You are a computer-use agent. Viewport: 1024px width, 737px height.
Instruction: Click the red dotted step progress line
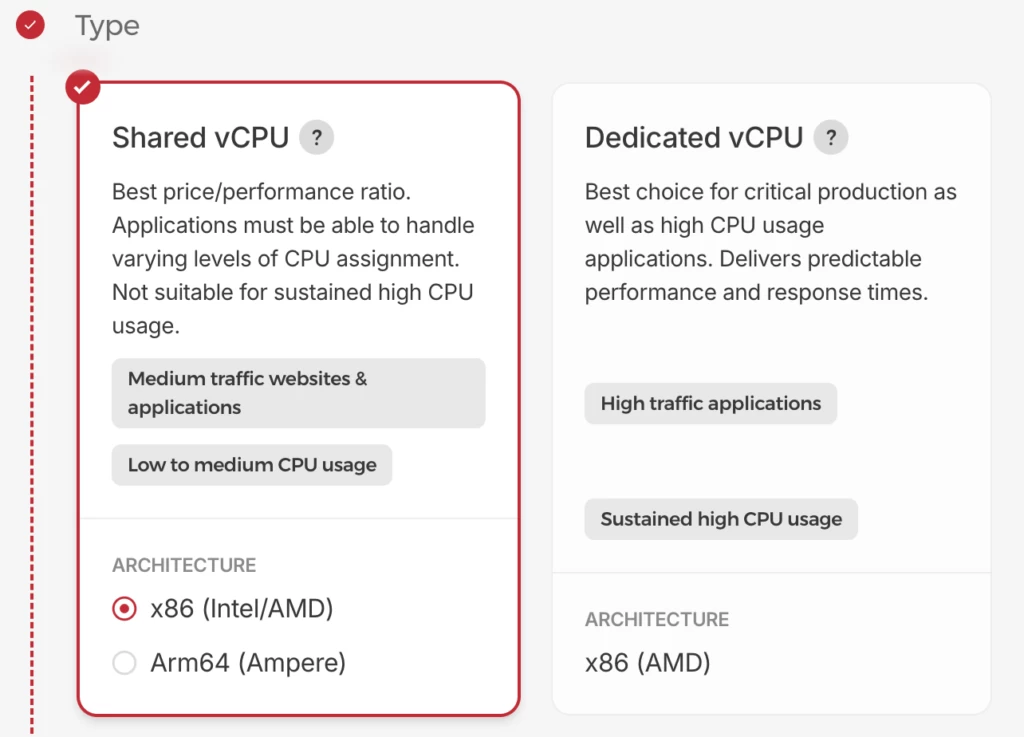click(32, 400)
